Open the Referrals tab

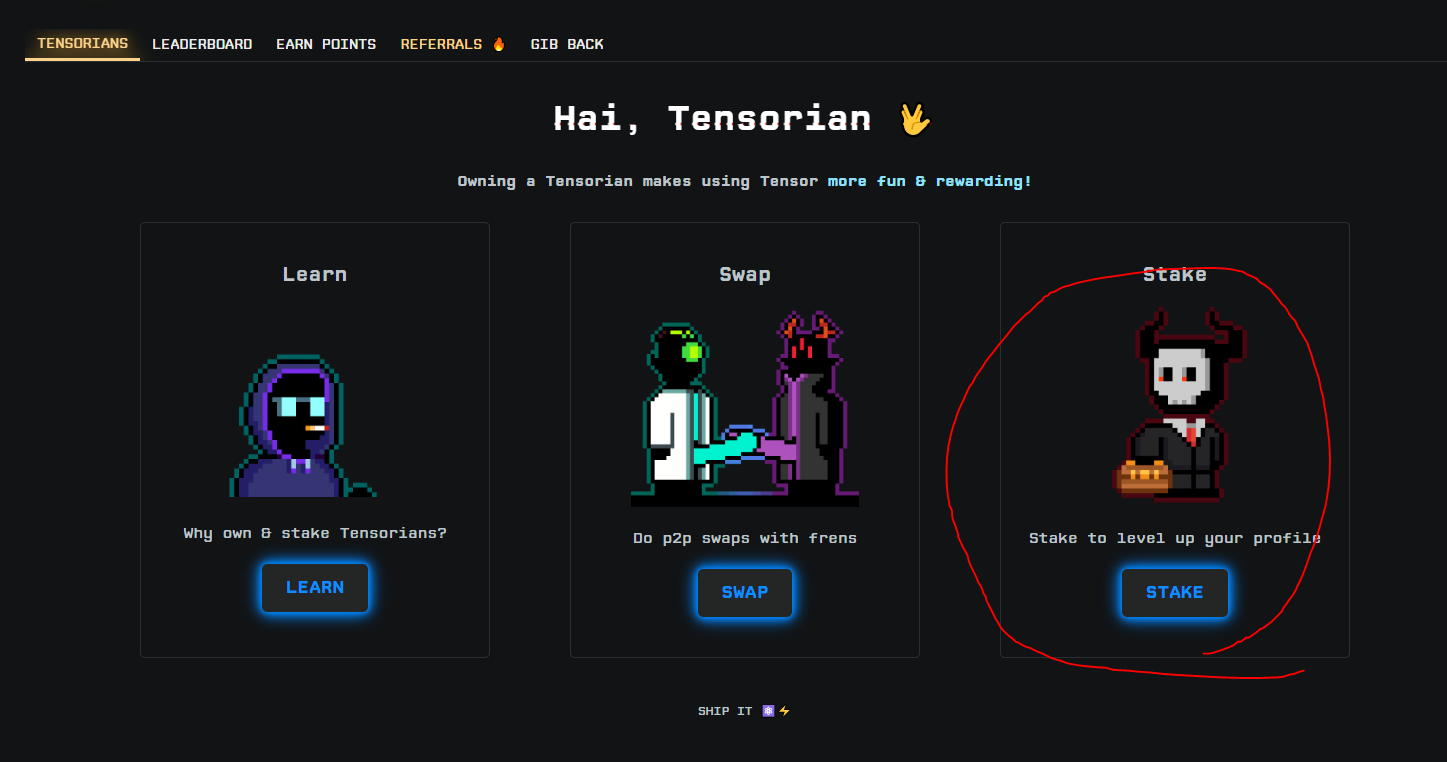point(453,44)
